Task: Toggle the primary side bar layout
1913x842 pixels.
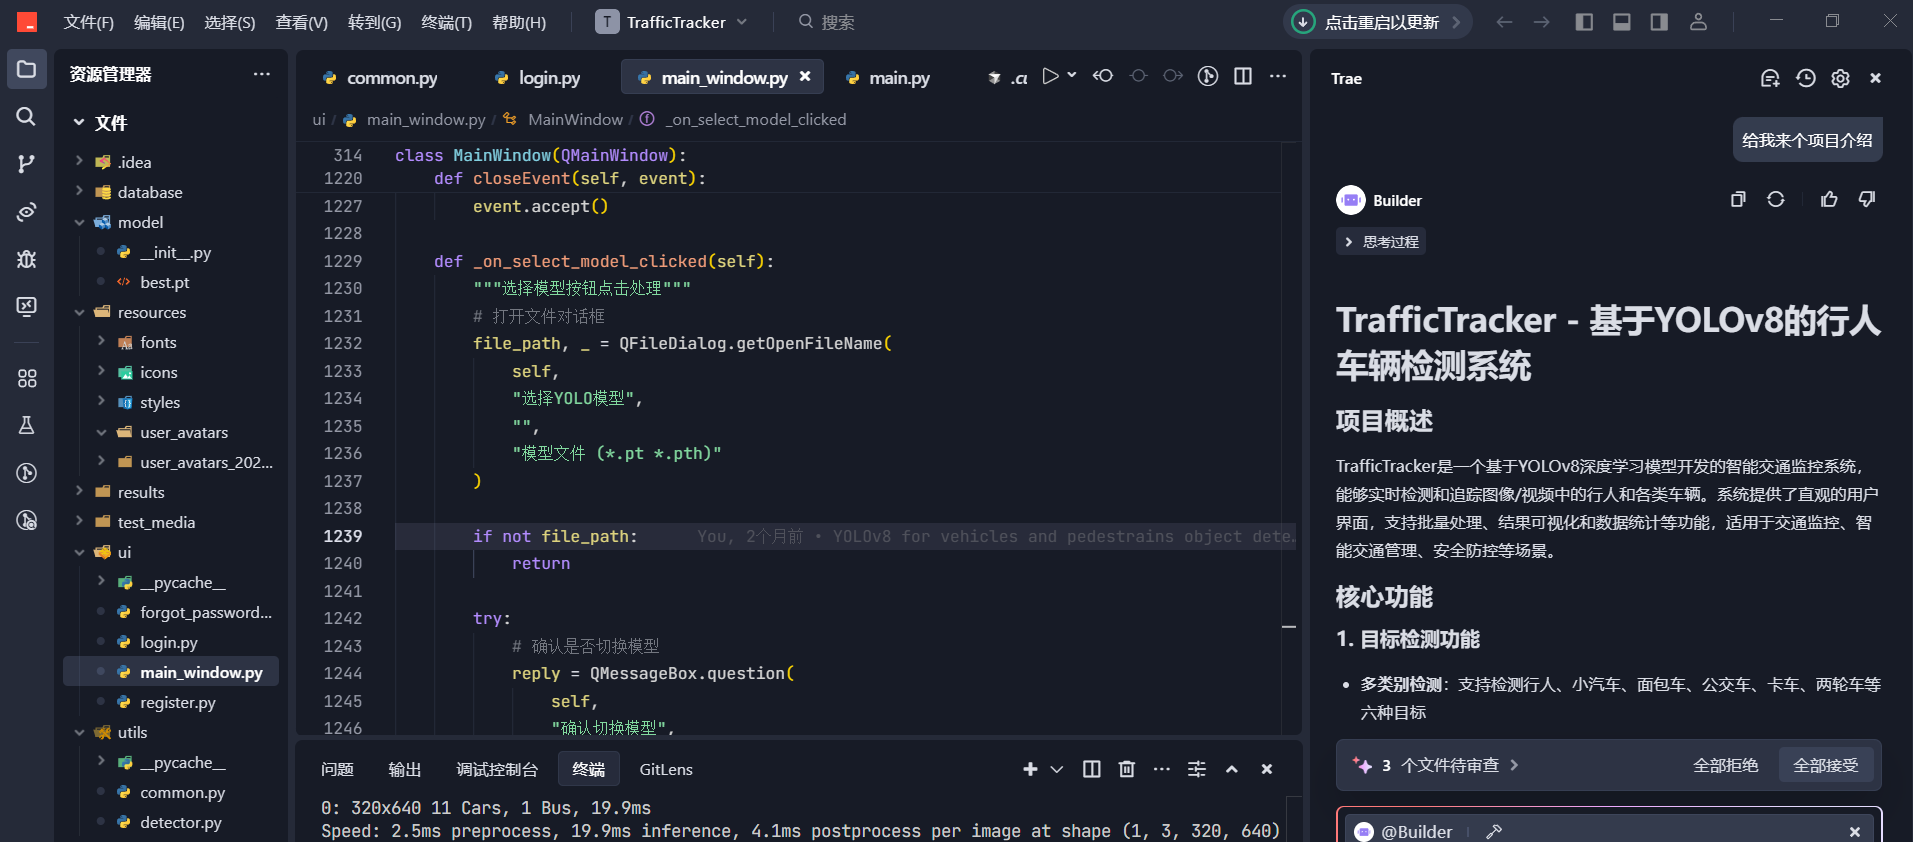Action: tap(1584, 22)
